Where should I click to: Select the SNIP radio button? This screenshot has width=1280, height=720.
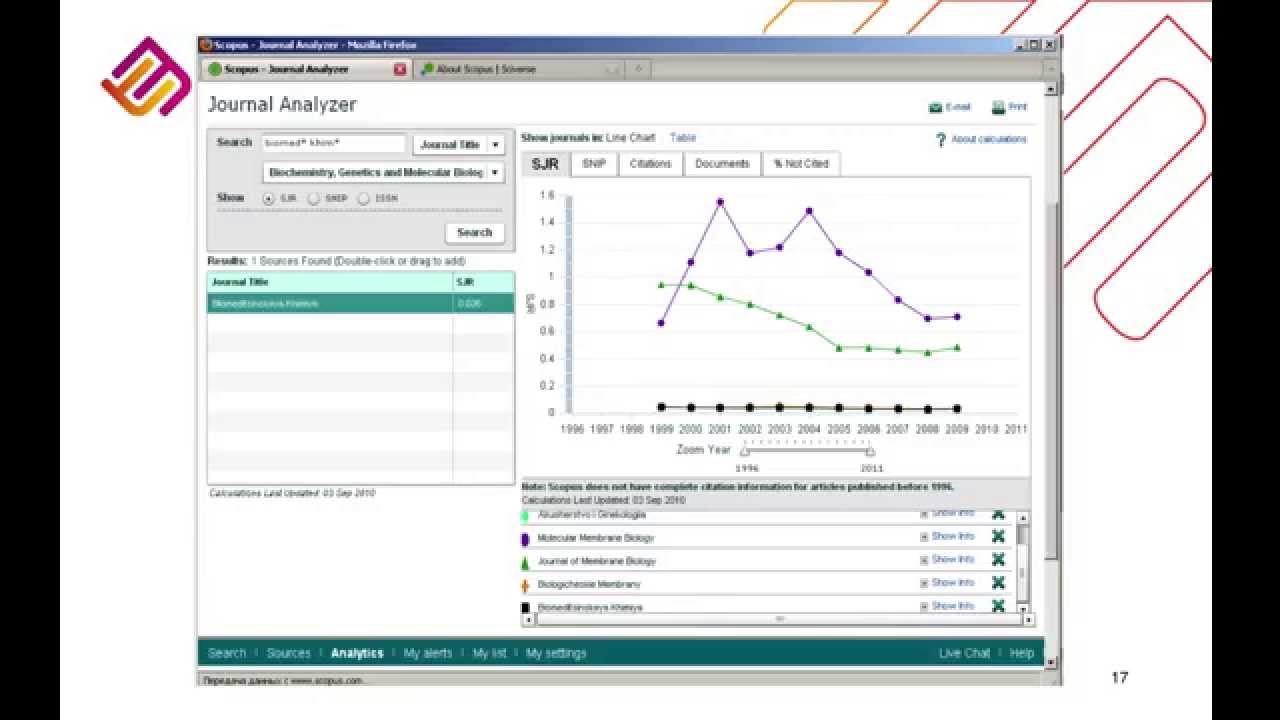313,199
